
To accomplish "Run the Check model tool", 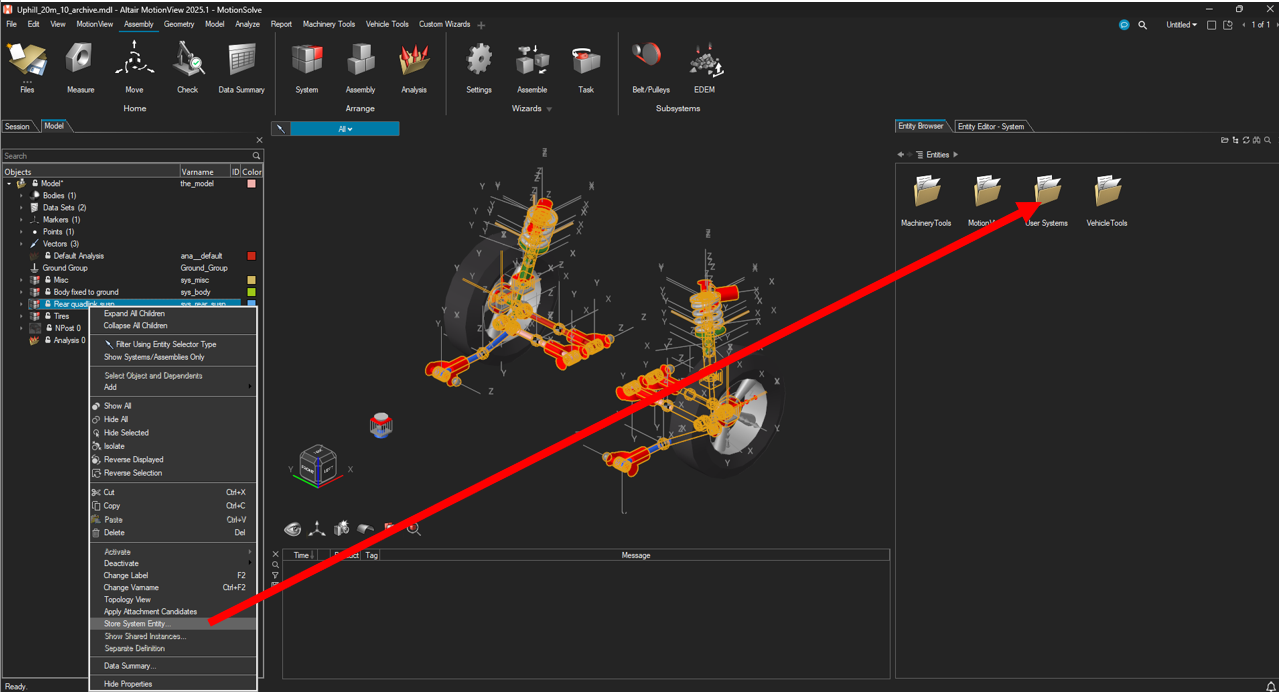I will pos(187,68).
